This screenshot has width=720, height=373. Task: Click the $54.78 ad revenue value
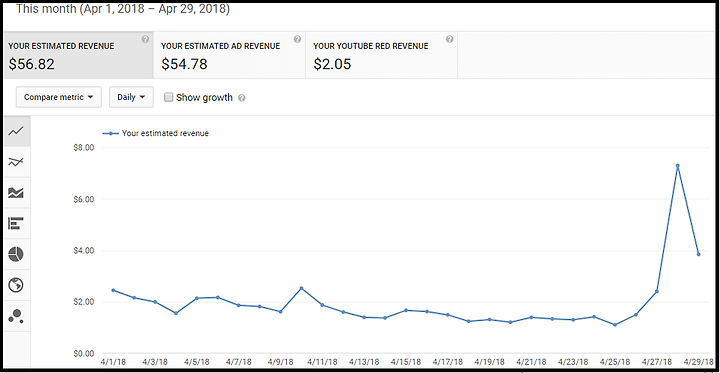point(184,64)
